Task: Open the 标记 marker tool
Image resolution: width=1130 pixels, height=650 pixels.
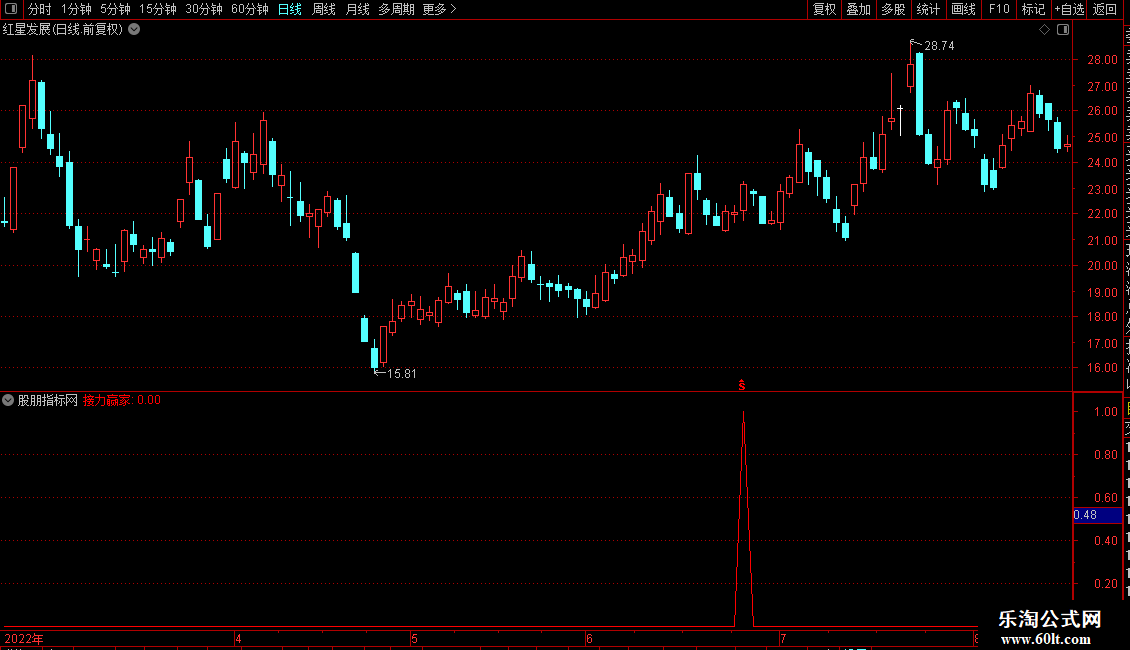Action: pos(1033,9)
